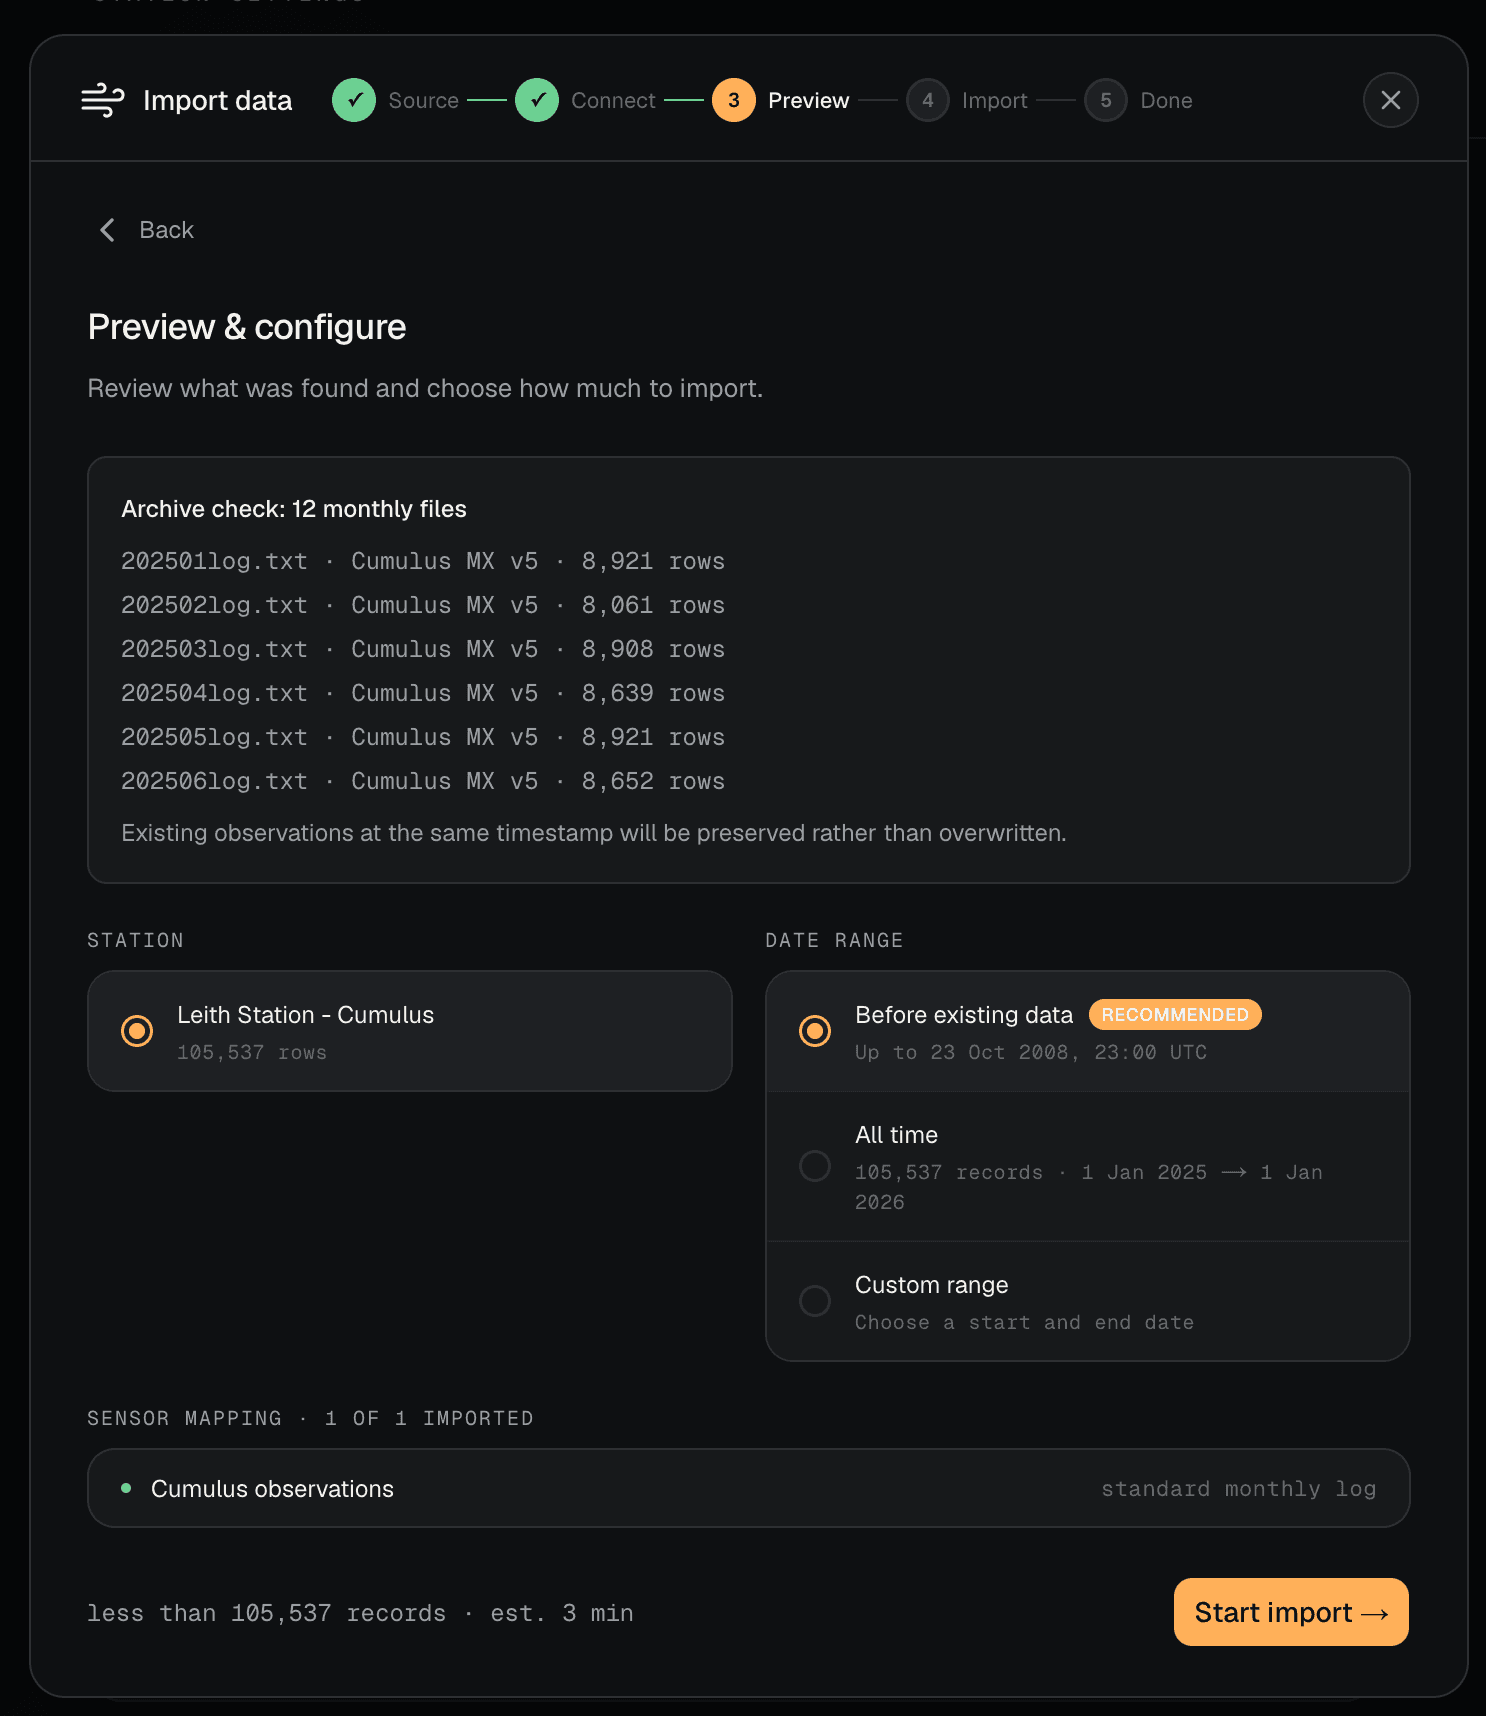The image size is (1486, 1716).
Task: Open the Connect step label
Action: [613, 100]
